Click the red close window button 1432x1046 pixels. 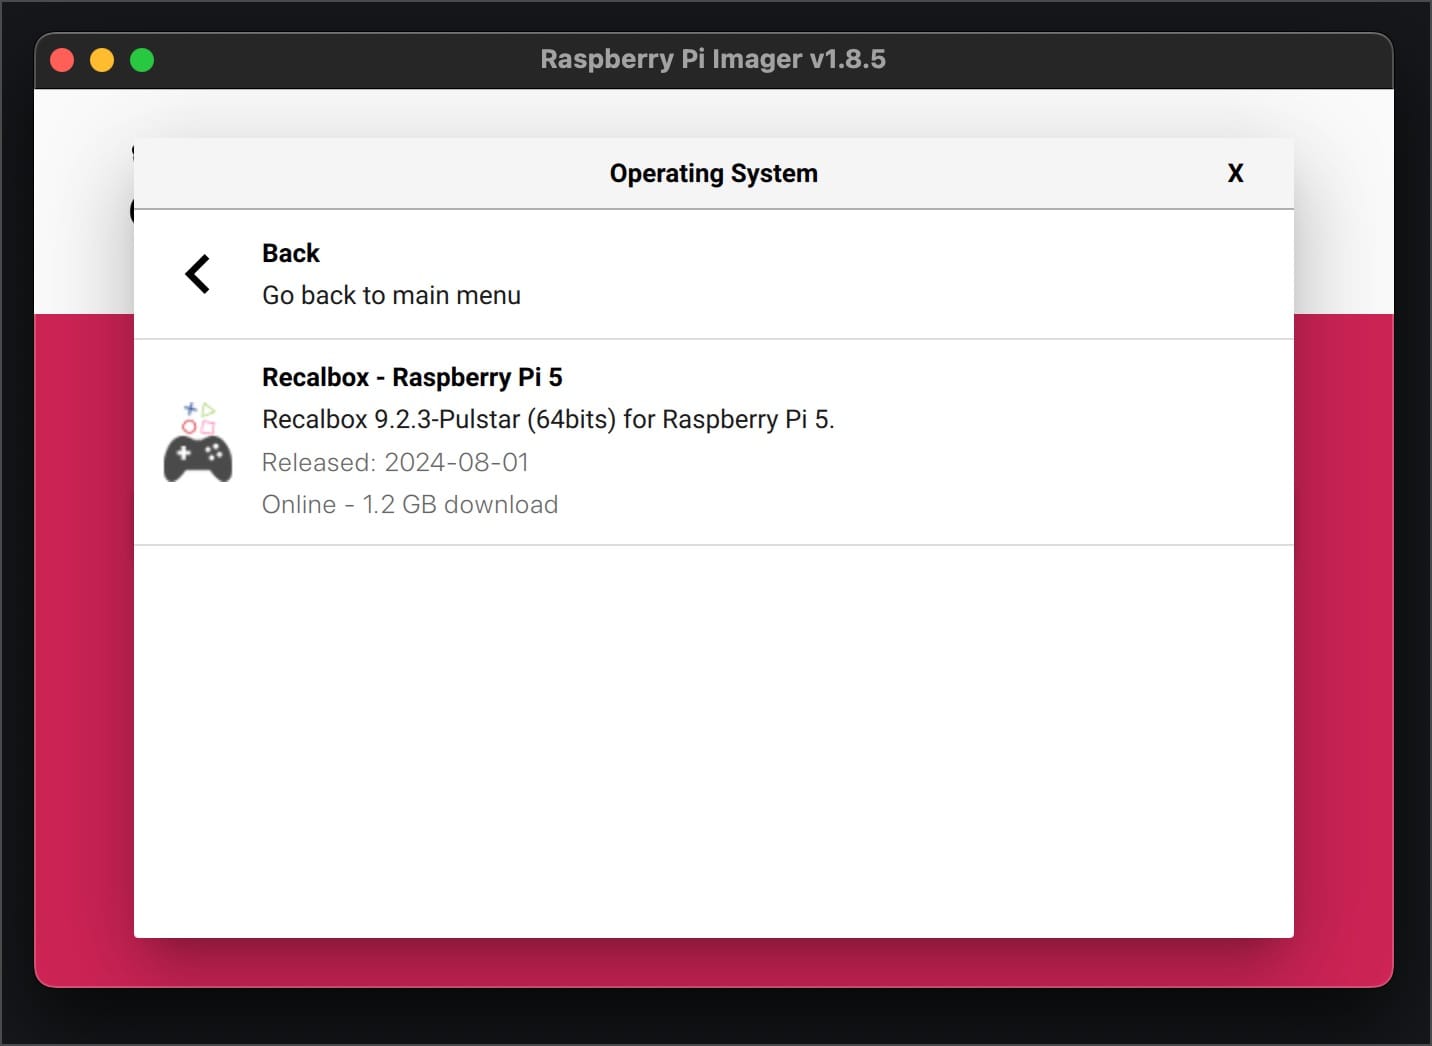[62, 60]
